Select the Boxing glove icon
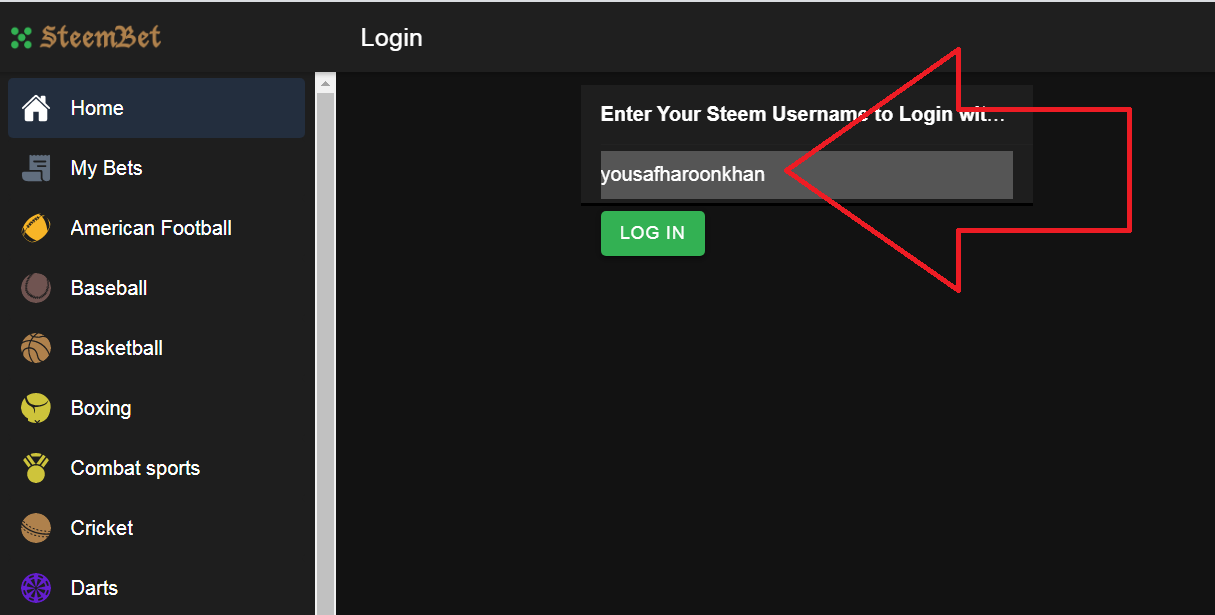 tap(36, 408)
